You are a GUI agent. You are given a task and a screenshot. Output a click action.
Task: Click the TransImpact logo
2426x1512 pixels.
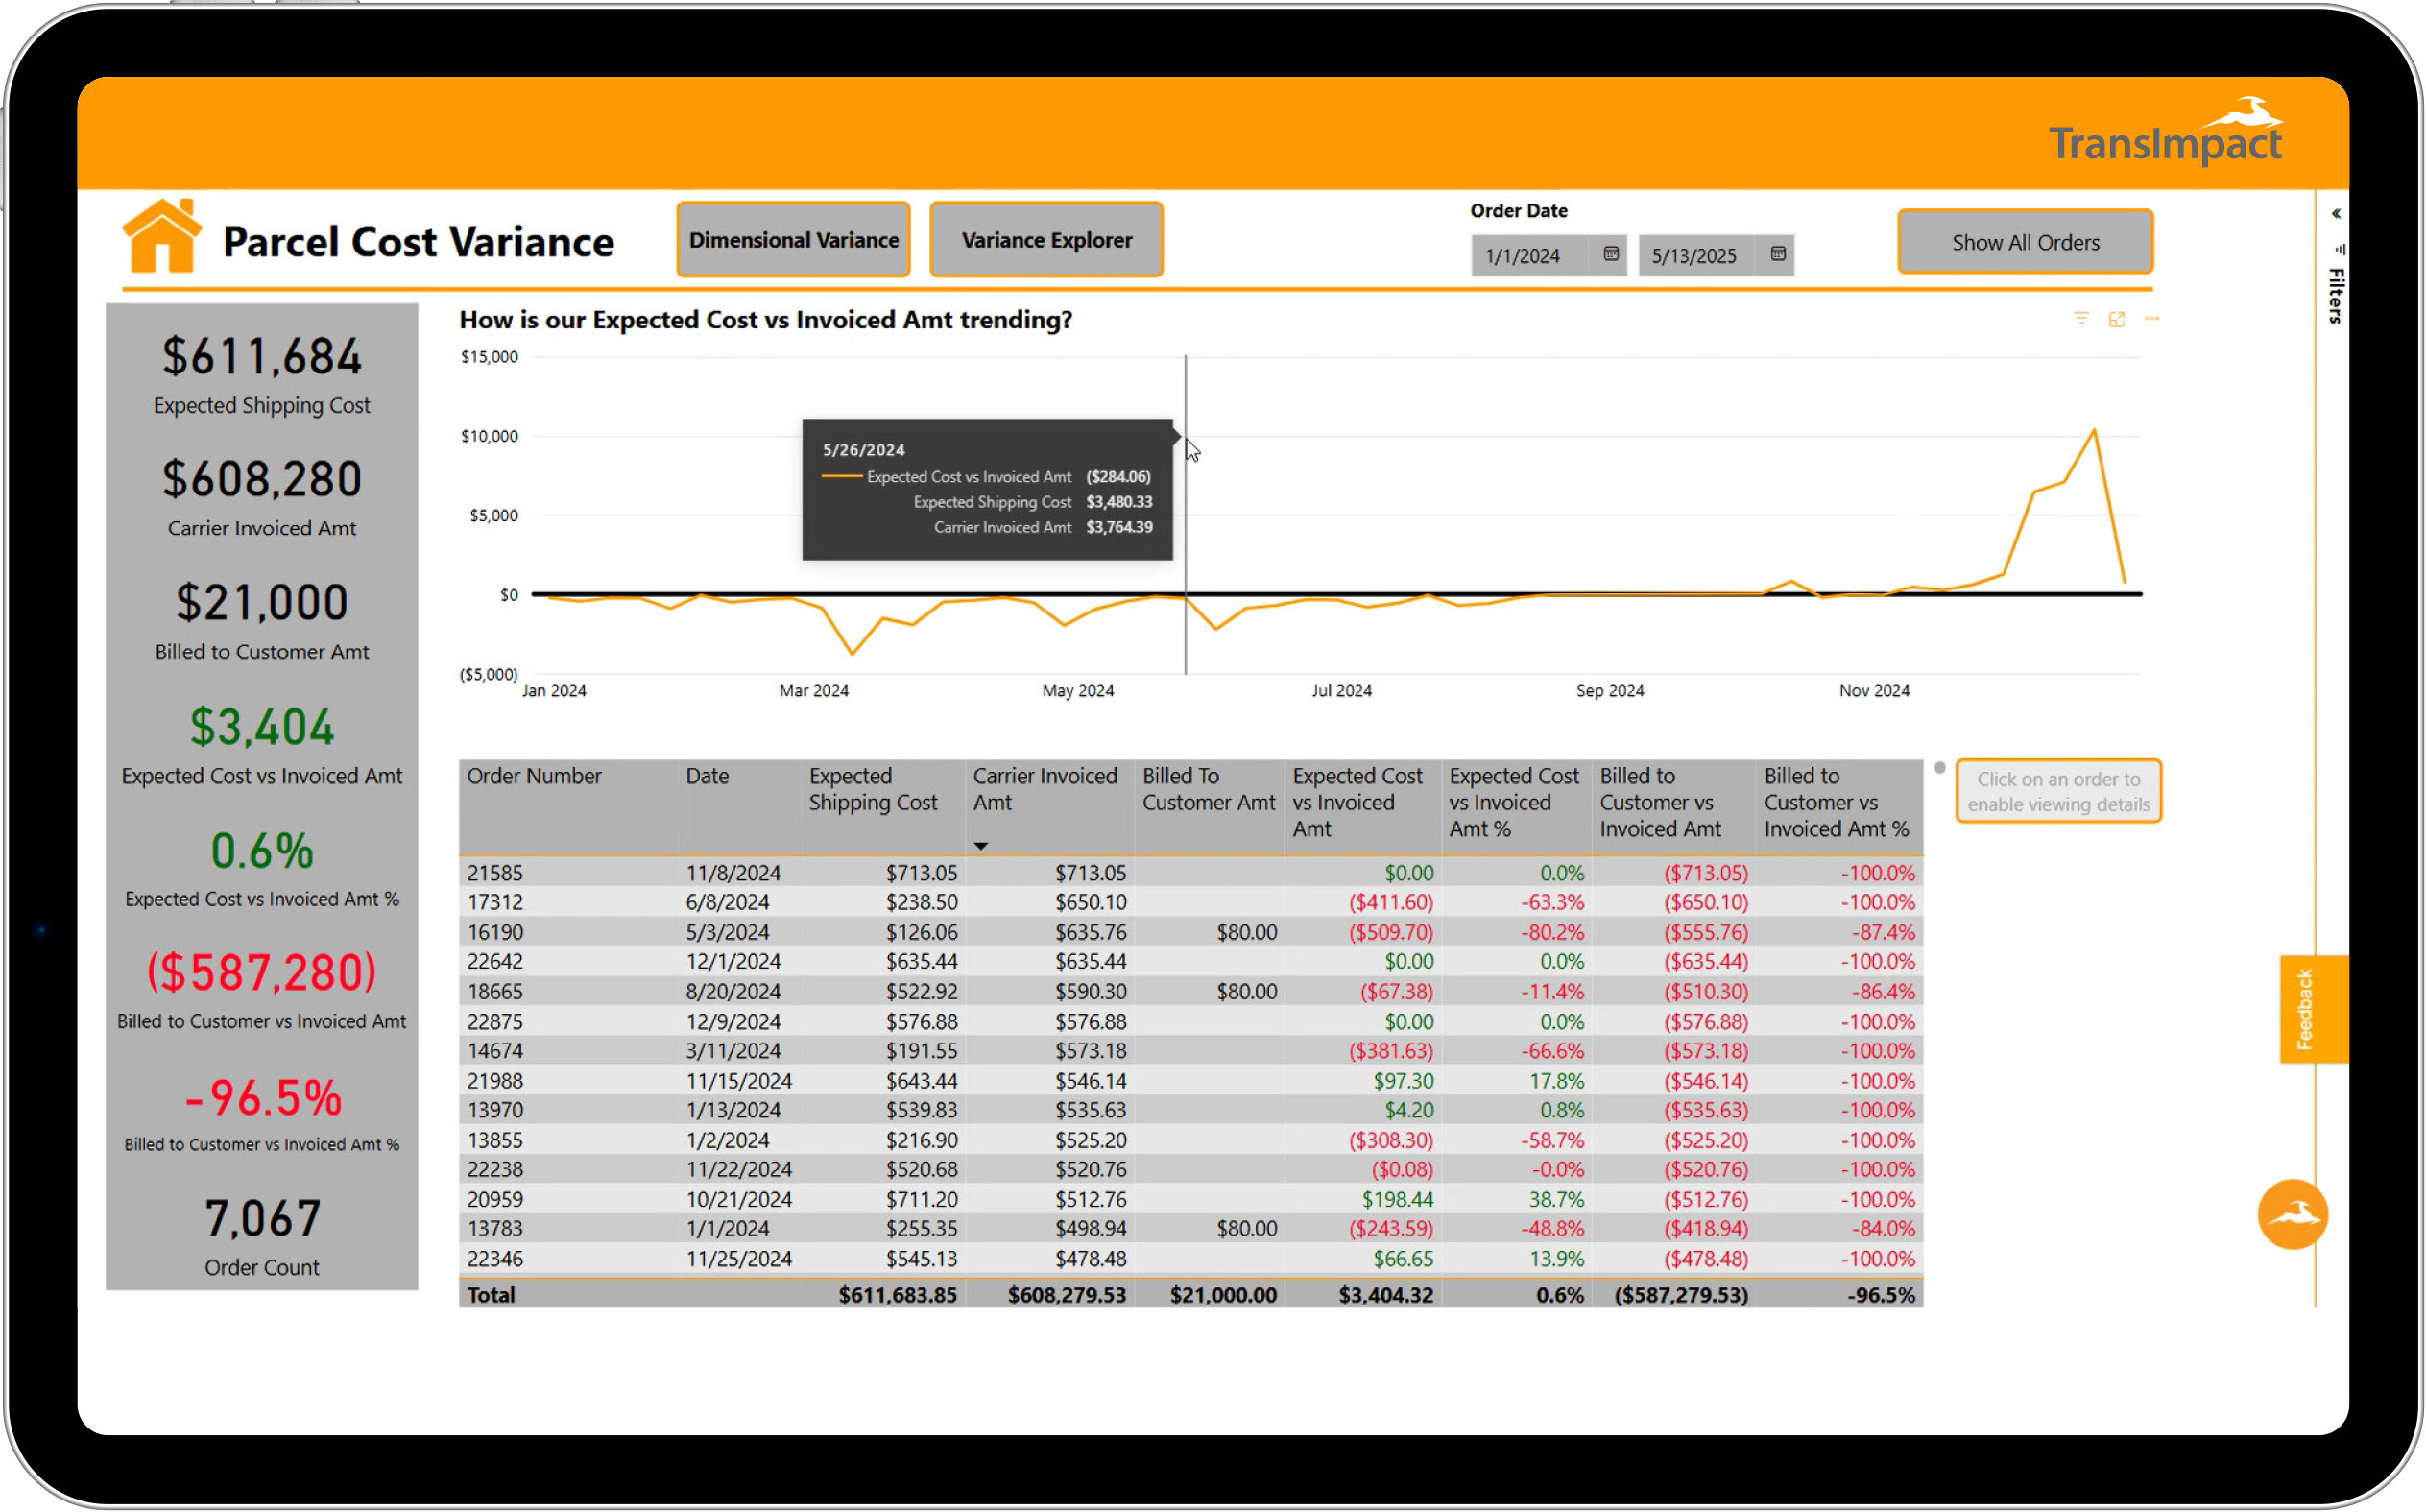(x=2165, y=135)
